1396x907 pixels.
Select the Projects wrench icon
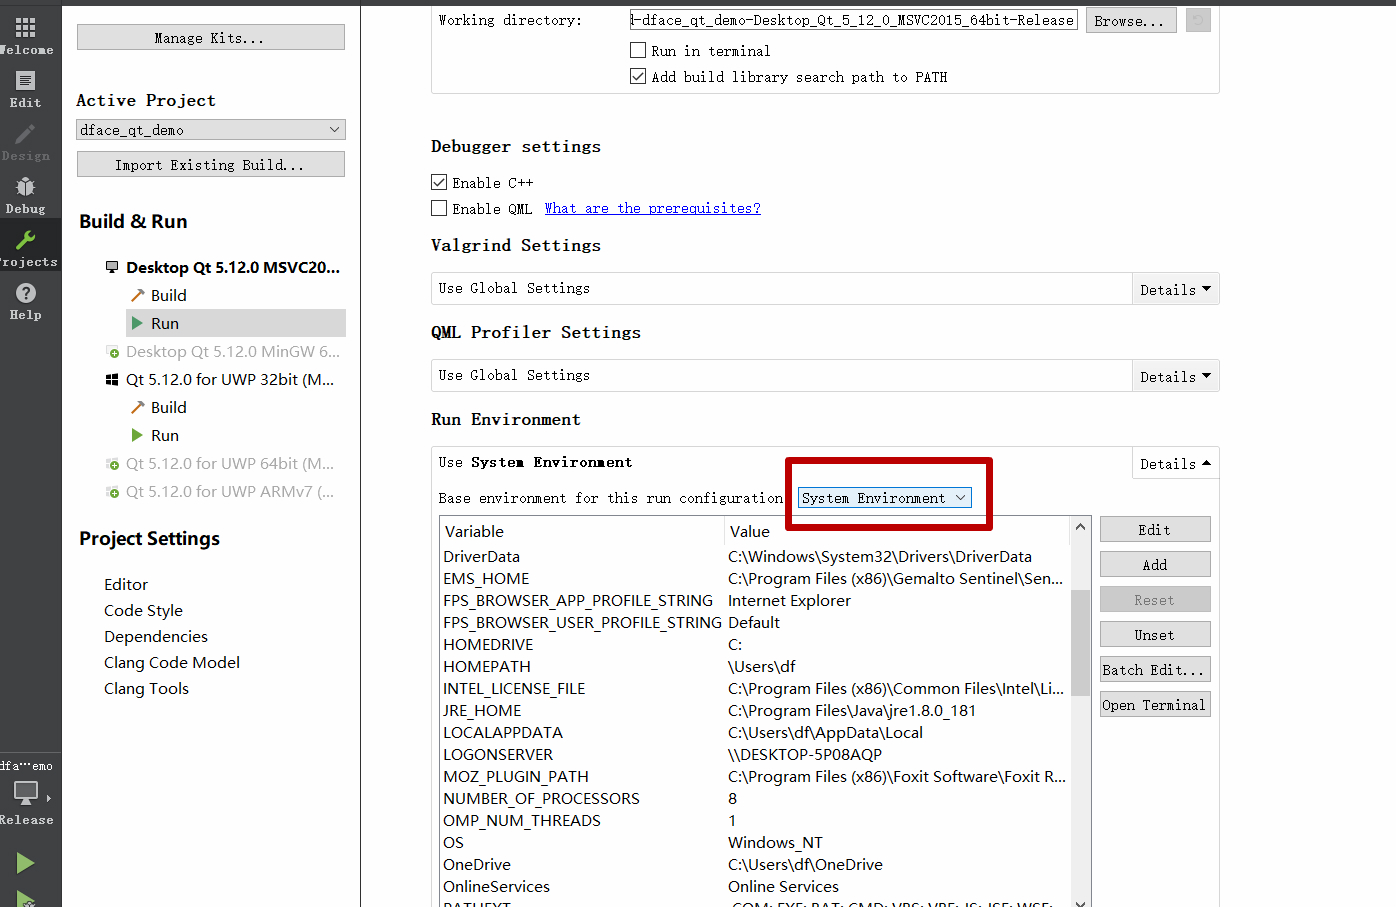(26, 247)
